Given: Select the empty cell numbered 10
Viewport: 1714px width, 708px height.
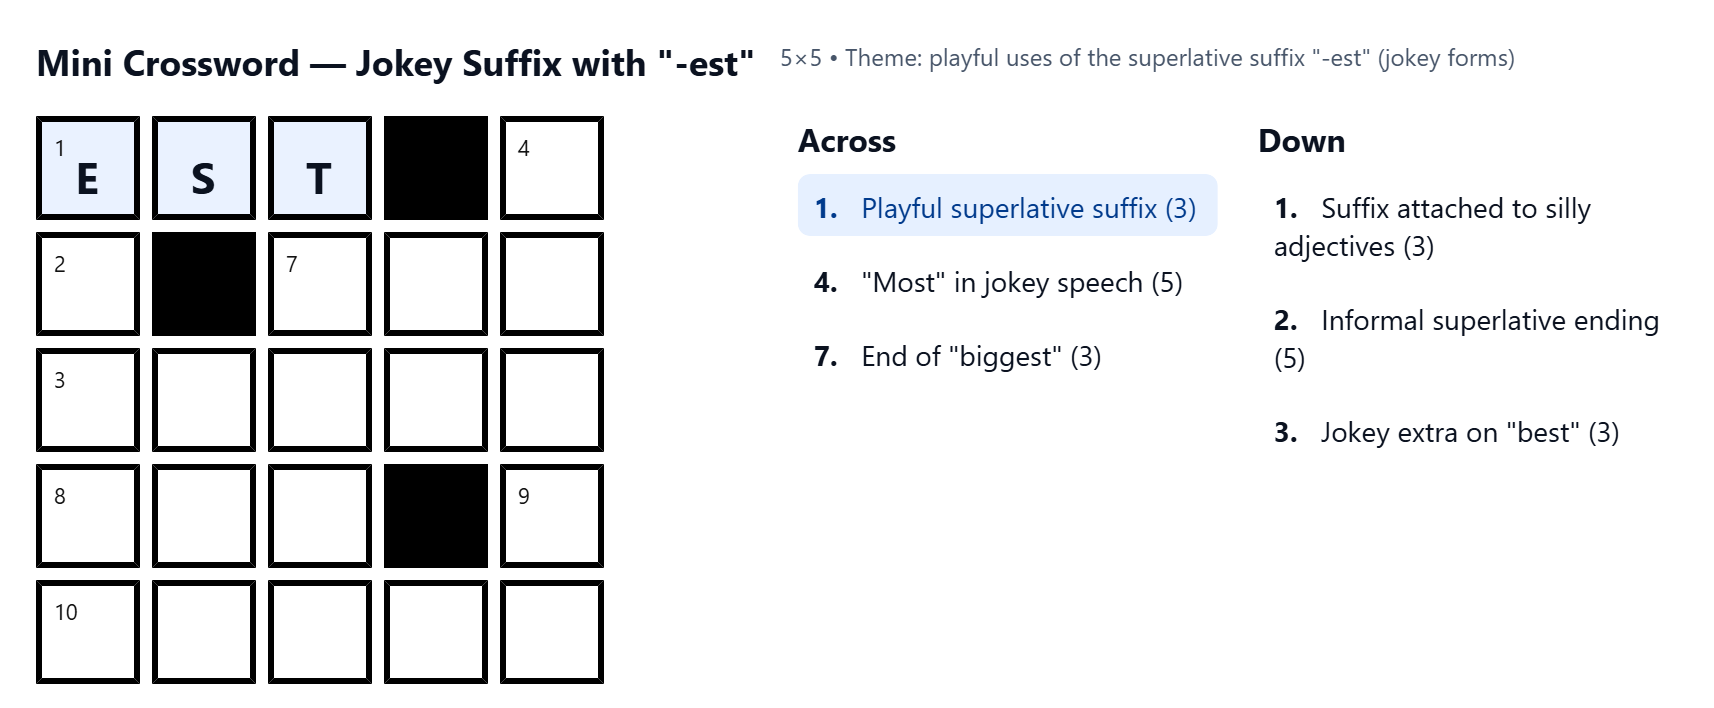Looking at the screenshot, I should point(88,632).
